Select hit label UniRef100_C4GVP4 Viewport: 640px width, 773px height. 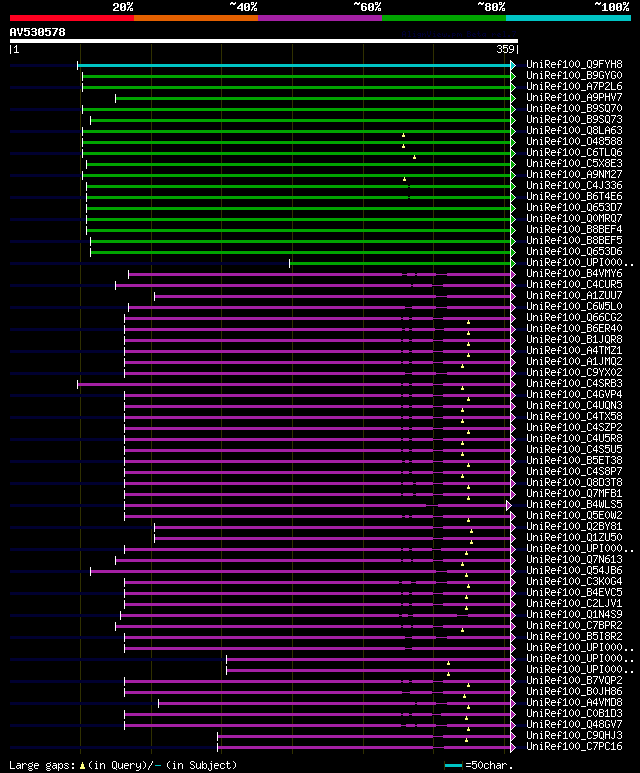tap(574, 394)
